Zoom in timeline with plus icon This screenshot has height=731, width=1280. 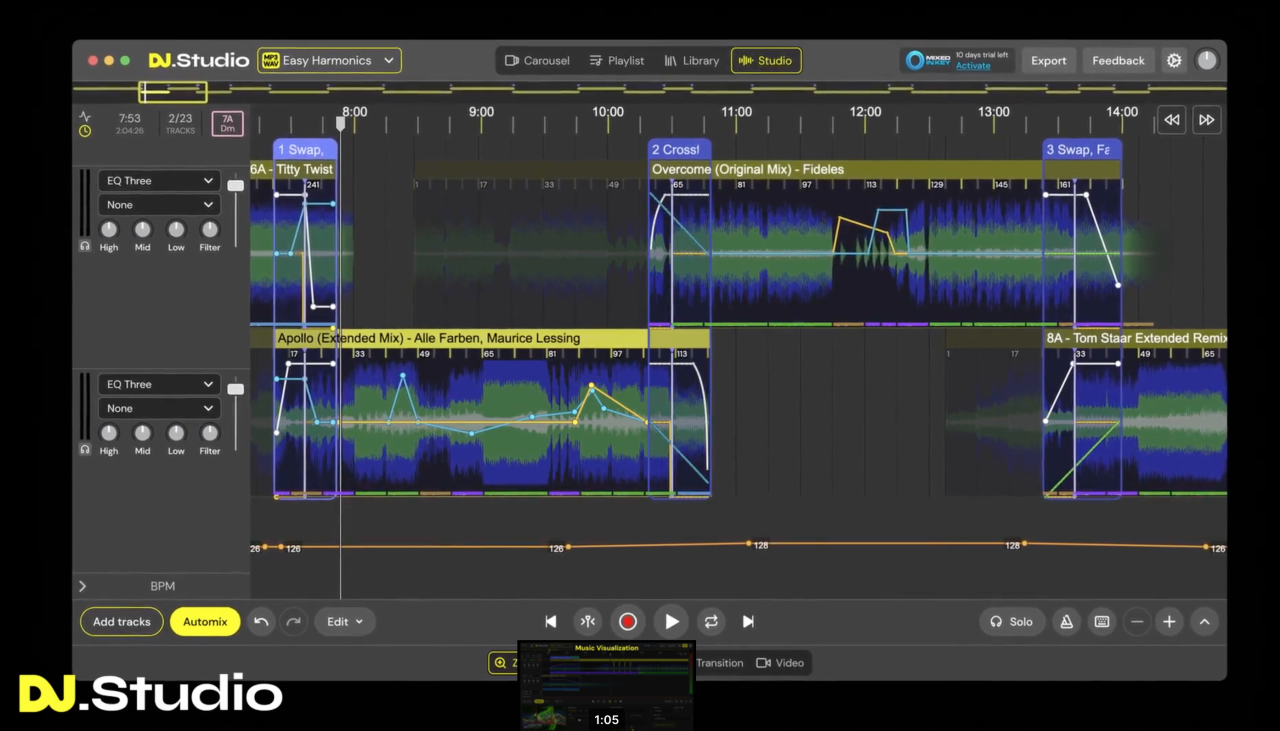(1169, 621)
